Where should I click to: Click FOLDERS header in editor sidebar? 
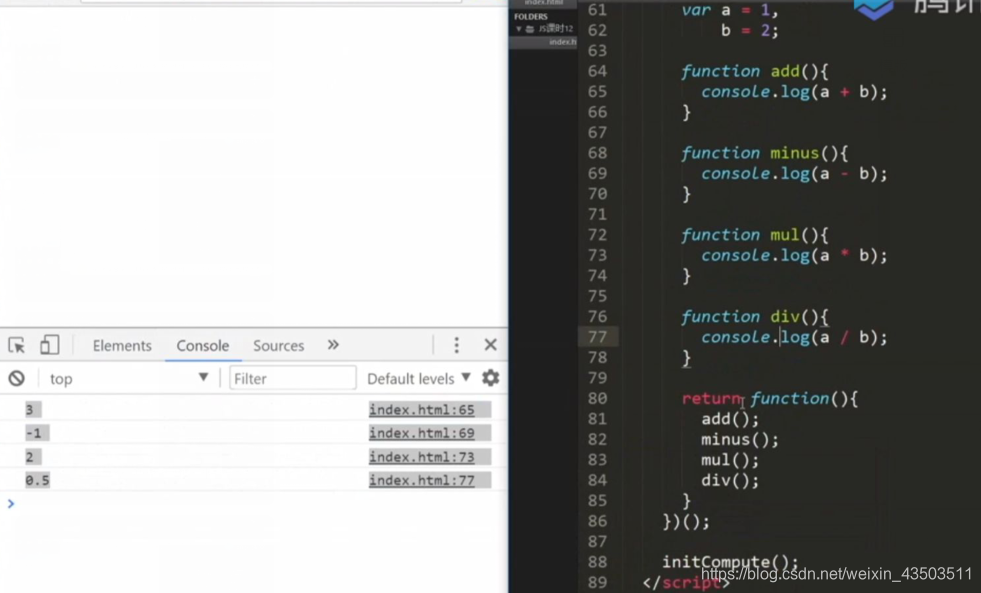[531, 17]
